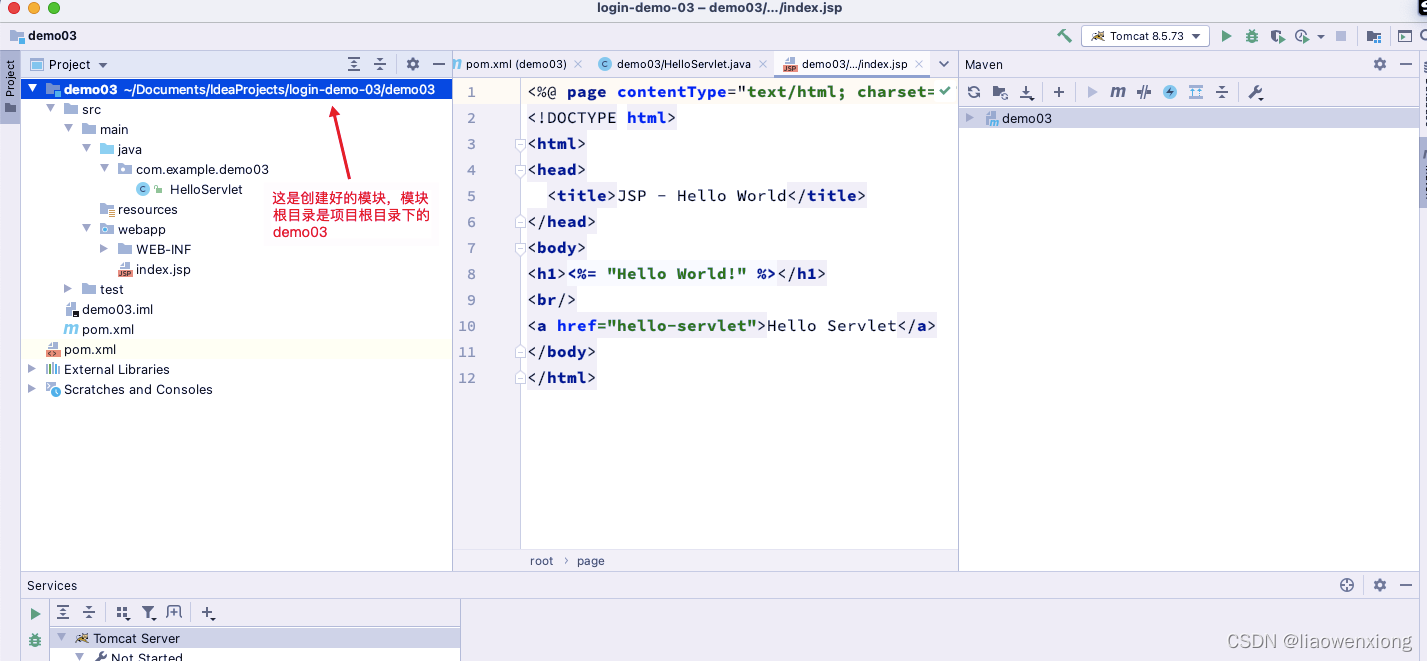Open Services filter dropdown
The height and width of the screenshot is (661, 1427).
click(x=149, y=613)
